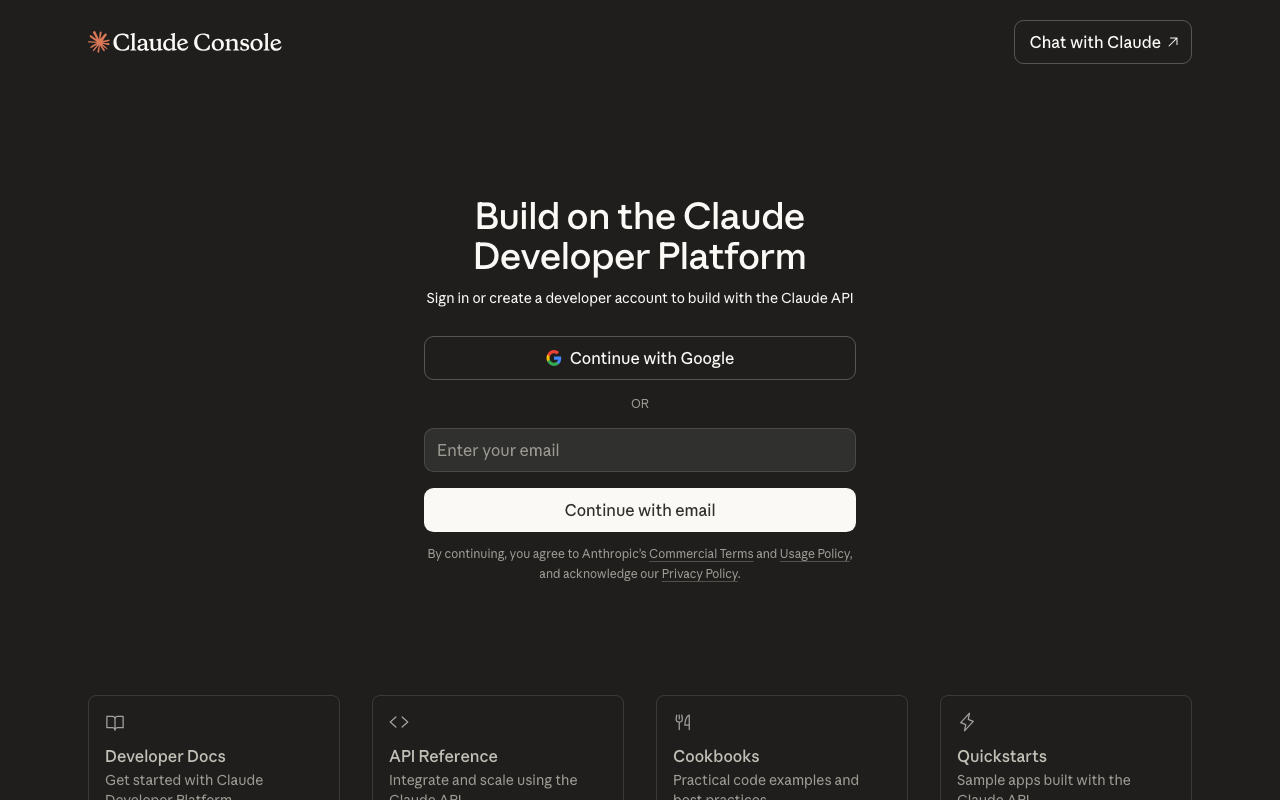
Task: Click the Claude Console wordmark
Action: pos(197,42)
